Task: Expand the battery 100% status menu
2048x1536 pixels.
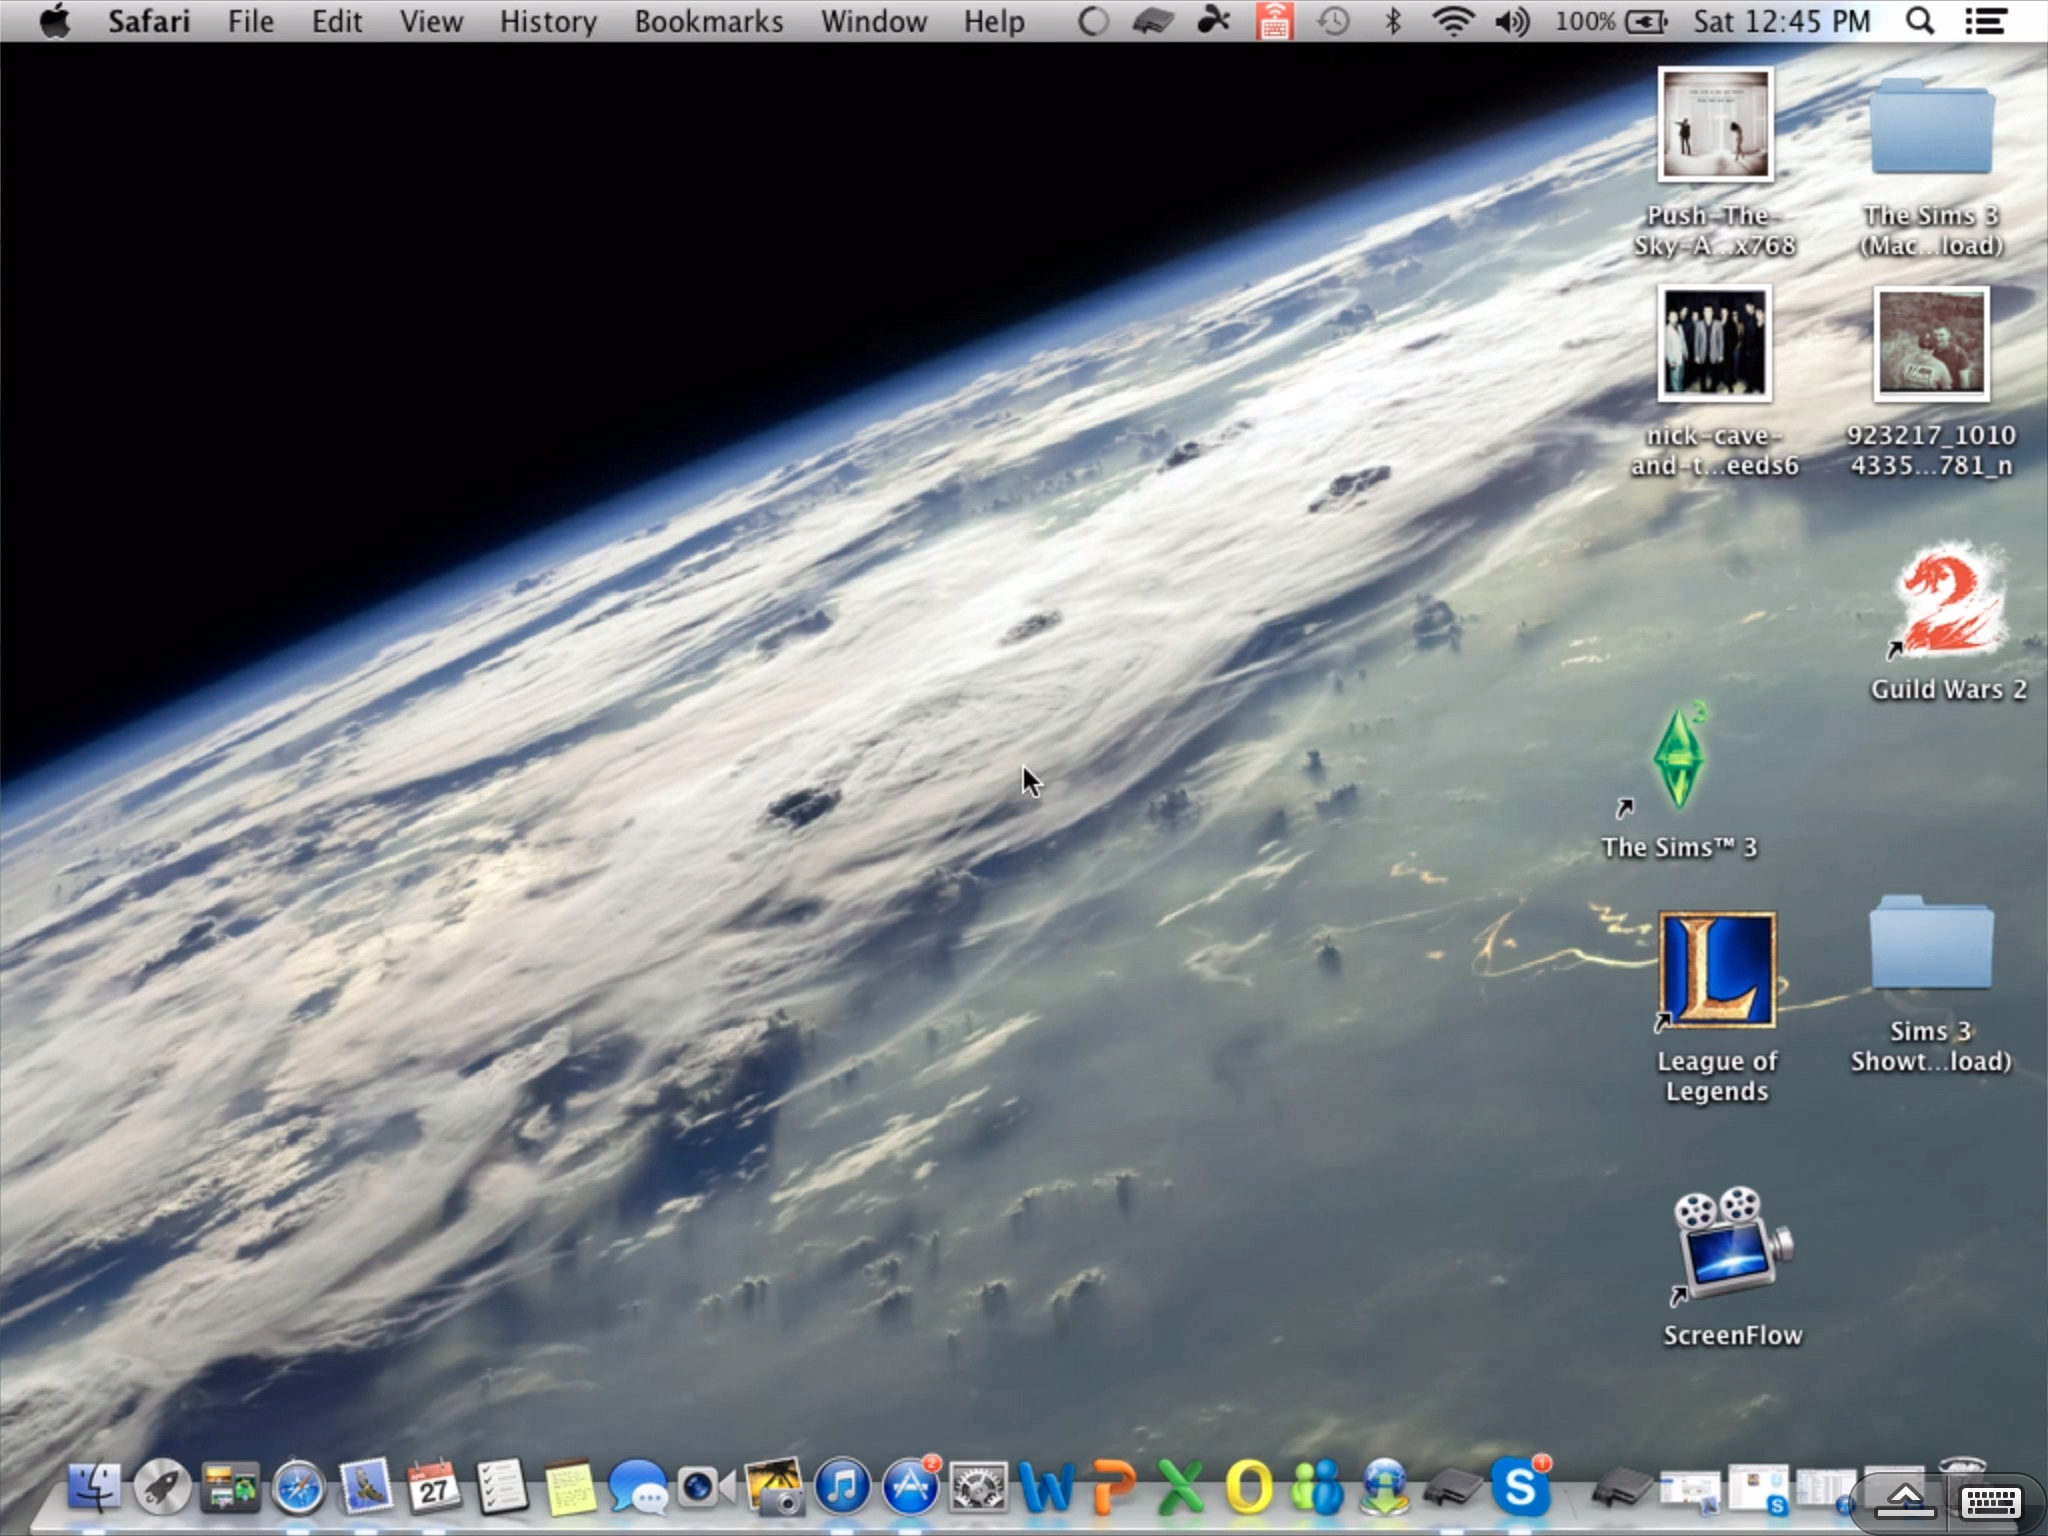Action: point(1610,21)
